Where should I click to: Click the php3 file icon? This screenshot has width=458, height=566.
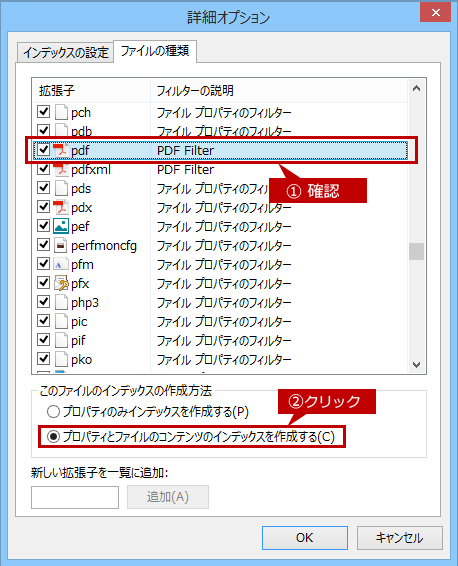(61, 302)
